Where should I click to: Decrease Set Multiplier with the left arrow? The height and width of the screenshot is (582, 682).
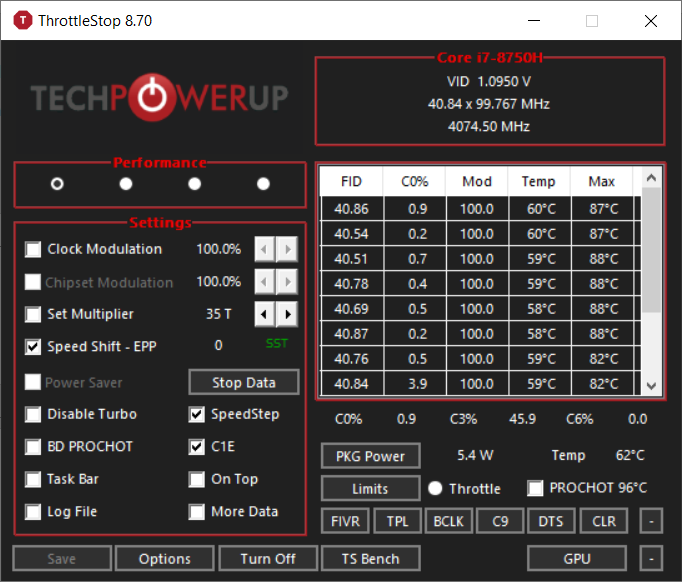(264, 314)
